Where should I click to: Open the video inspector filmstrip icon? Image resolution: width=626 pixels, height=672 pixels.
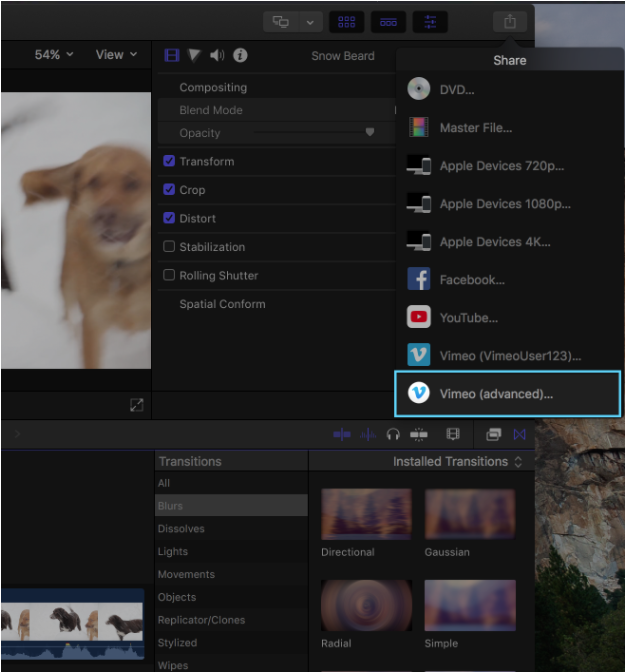pyautogui.click(x=171, y=56)
